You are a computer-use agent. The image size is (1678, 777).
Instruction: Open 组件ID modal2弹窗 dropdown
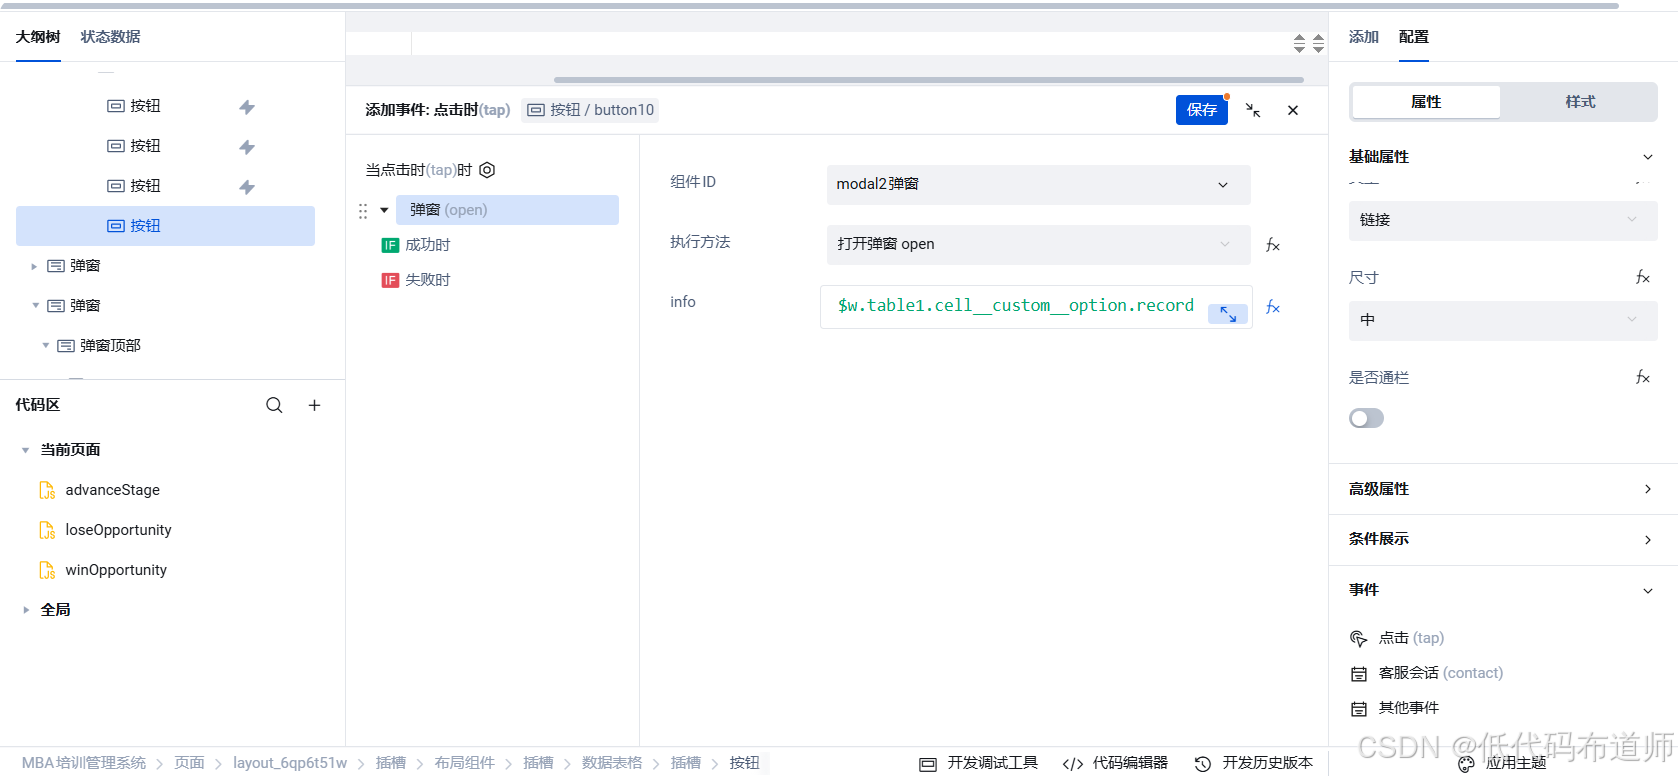1038,184
